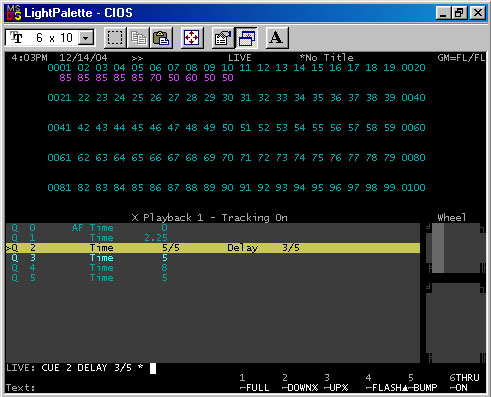Open the MS-DOS window system icon
Viewport: 491px width, 397px height.
click(x=14, y=13)
